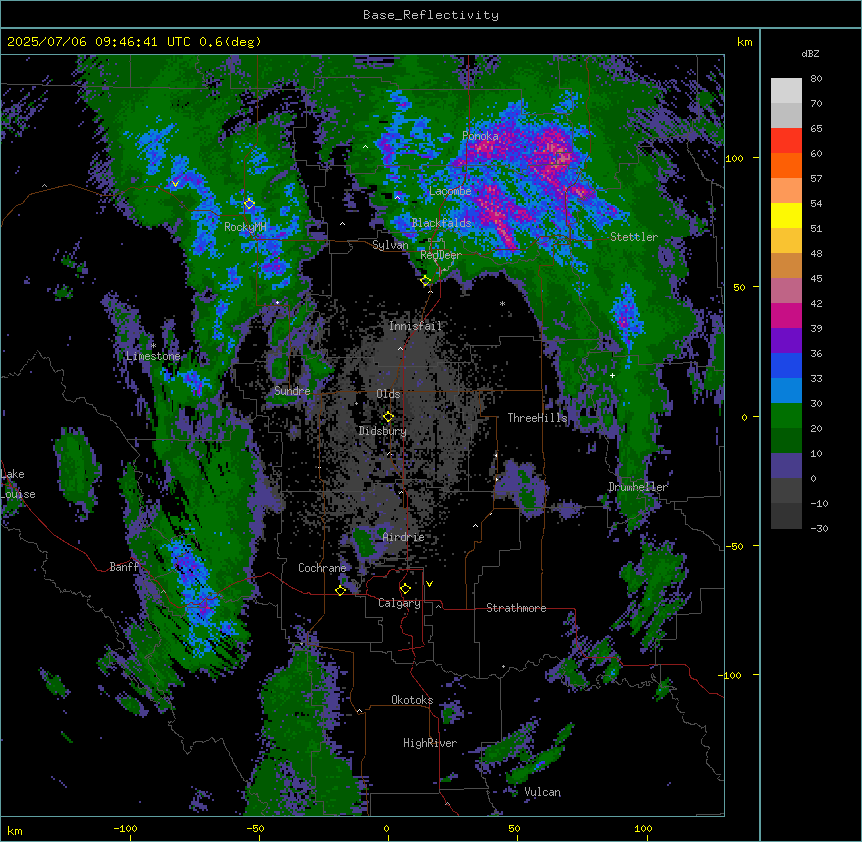Click the Strathmore label
The height and width of the screenshot is (842, 862).
click(516, 608)
